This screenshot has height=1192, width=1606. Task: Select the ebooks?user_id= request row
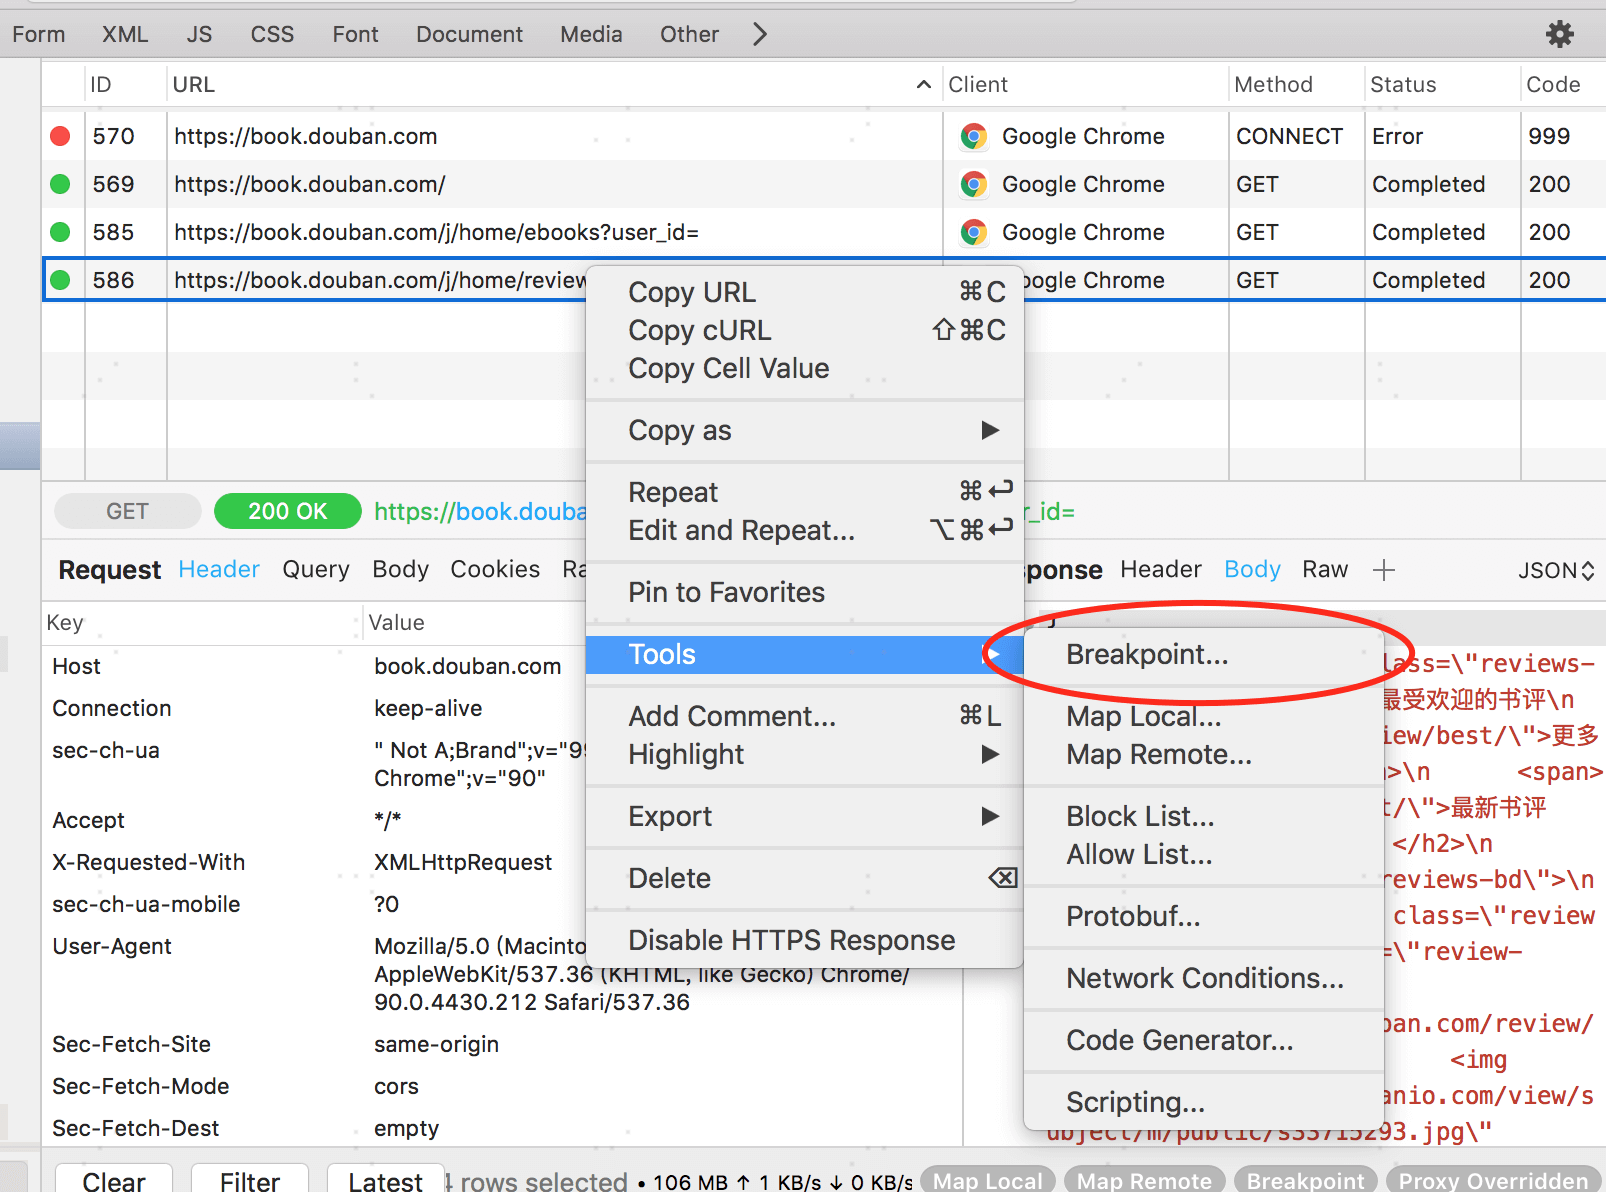pos(824,232)
